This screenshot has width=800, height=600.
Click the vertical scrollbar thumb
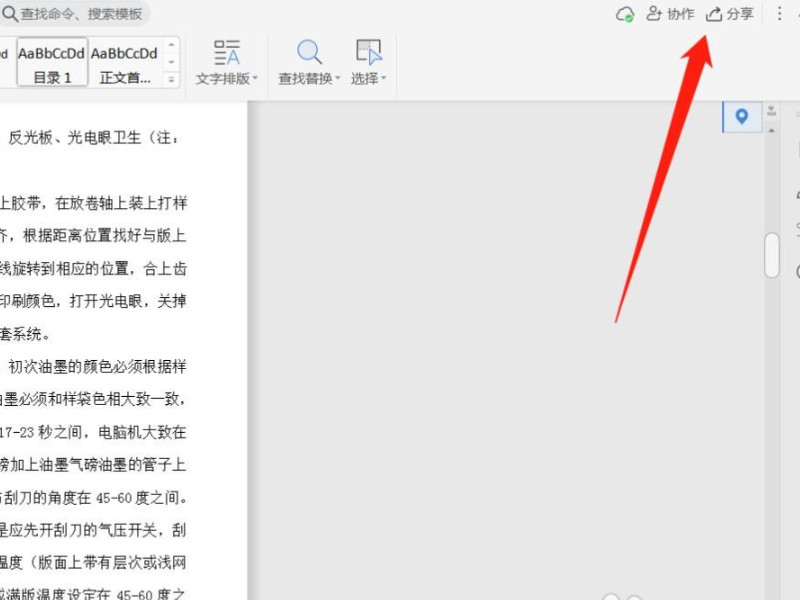772,255
